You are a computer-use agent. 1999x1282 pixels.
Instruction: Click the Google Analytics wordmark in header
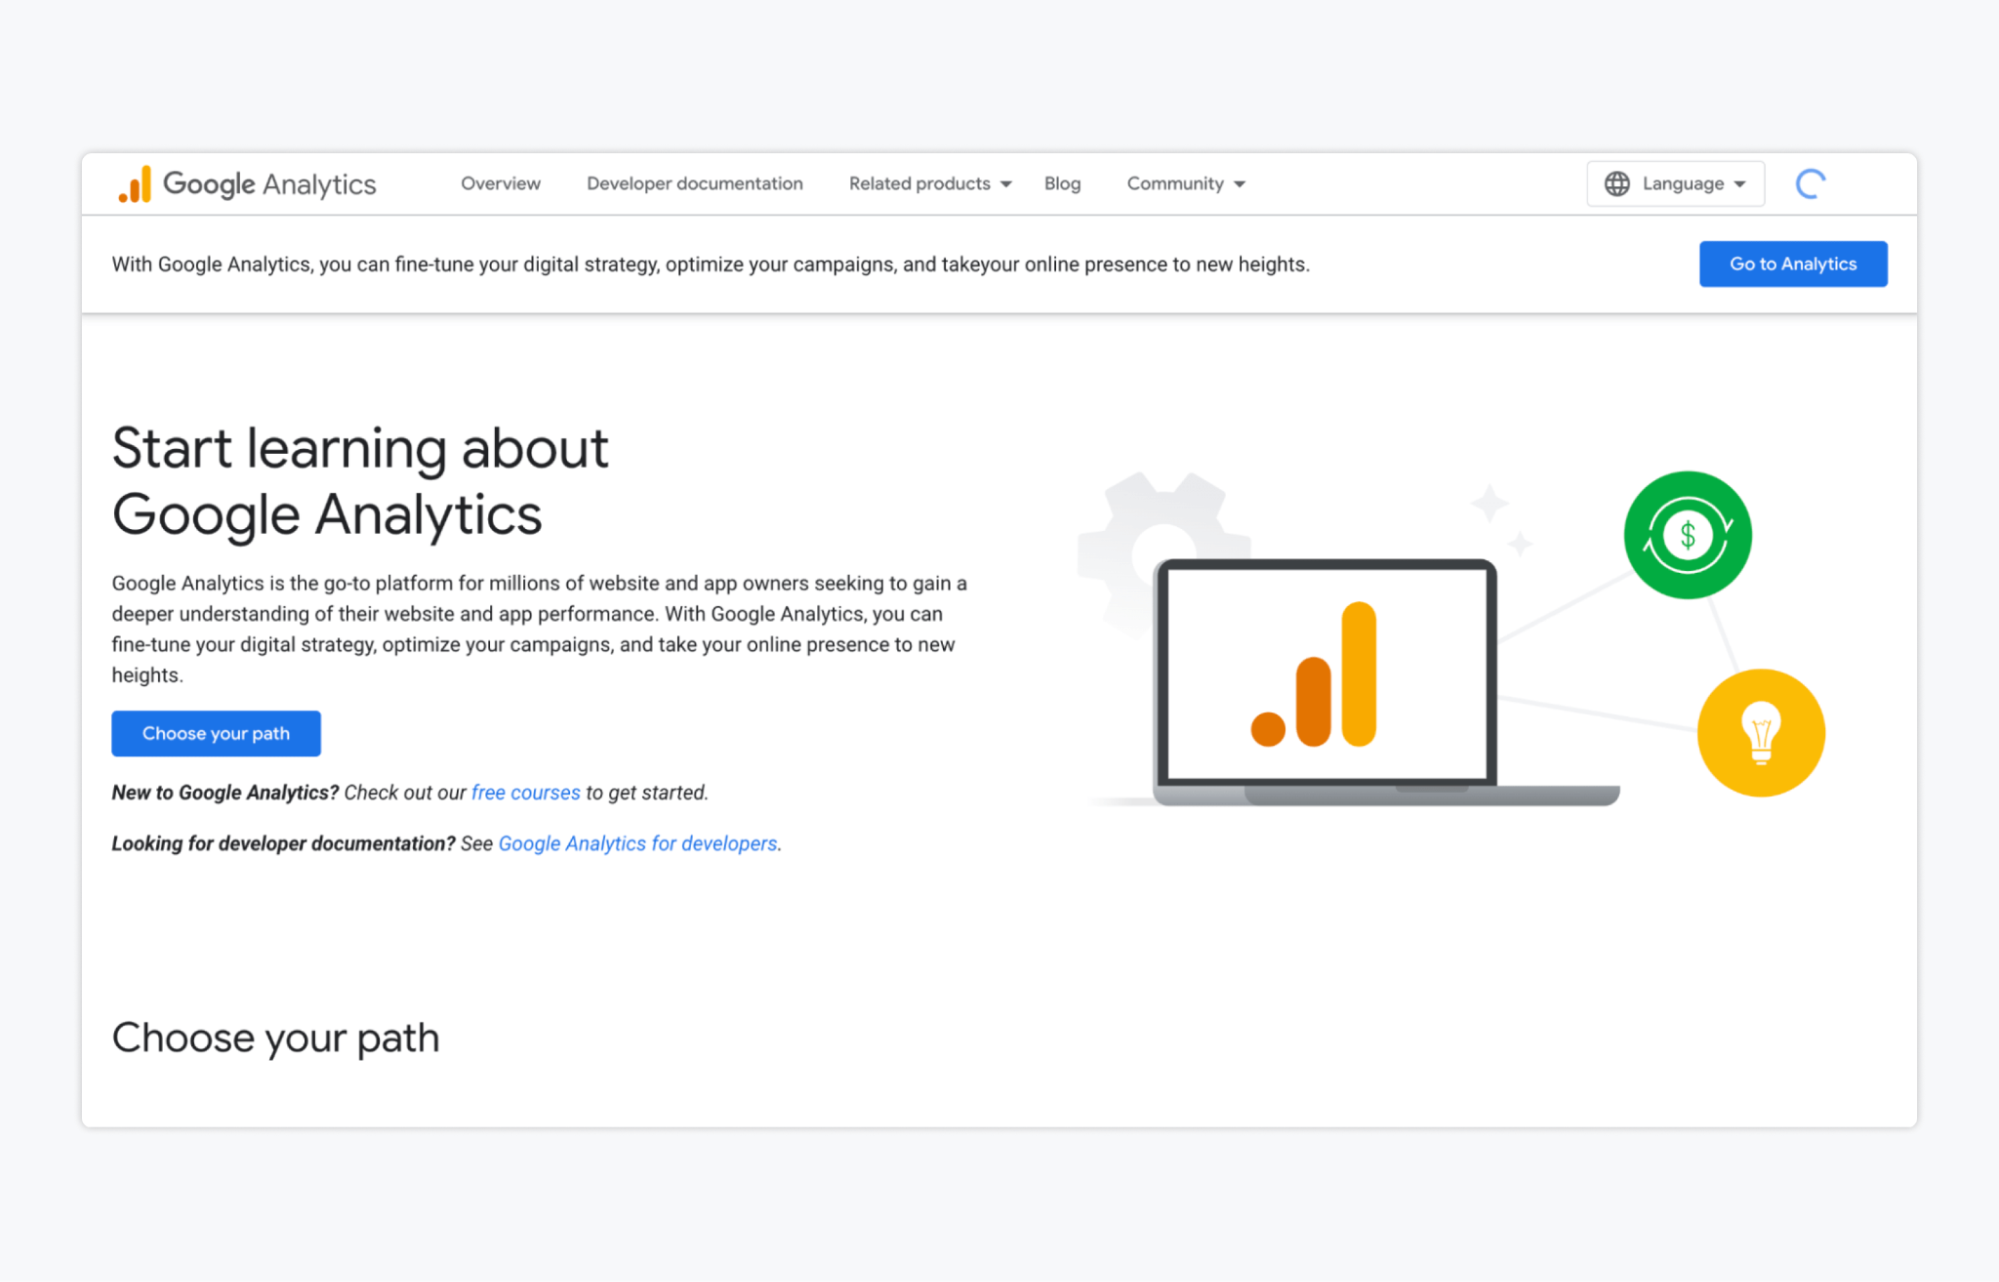[x=270, y=184]
